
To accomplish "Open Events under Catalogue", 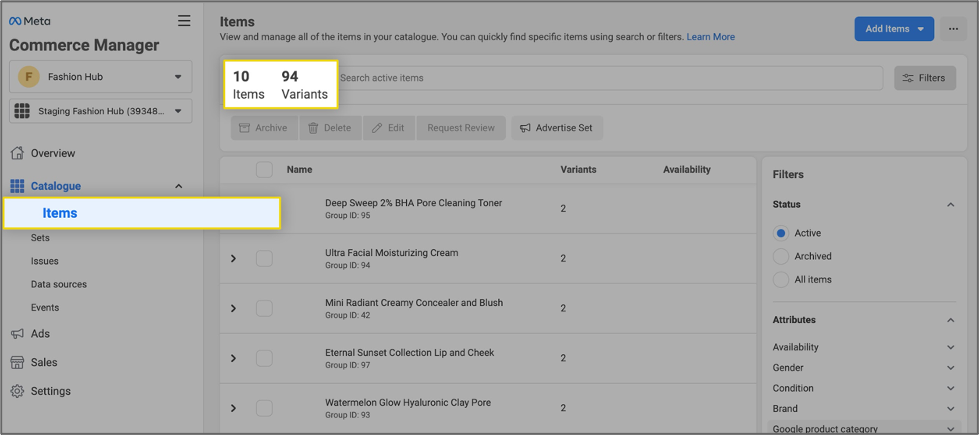I will (45, 307).
